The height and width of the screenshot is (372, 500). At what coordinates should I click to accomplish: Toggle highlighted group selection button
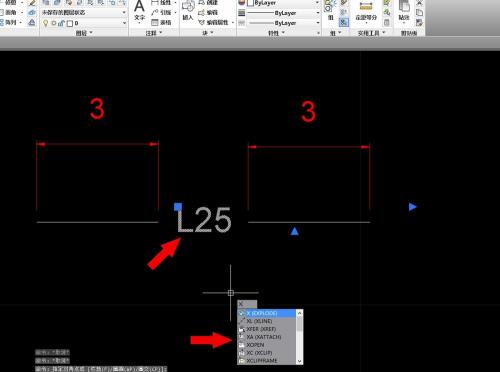(344, 22)
